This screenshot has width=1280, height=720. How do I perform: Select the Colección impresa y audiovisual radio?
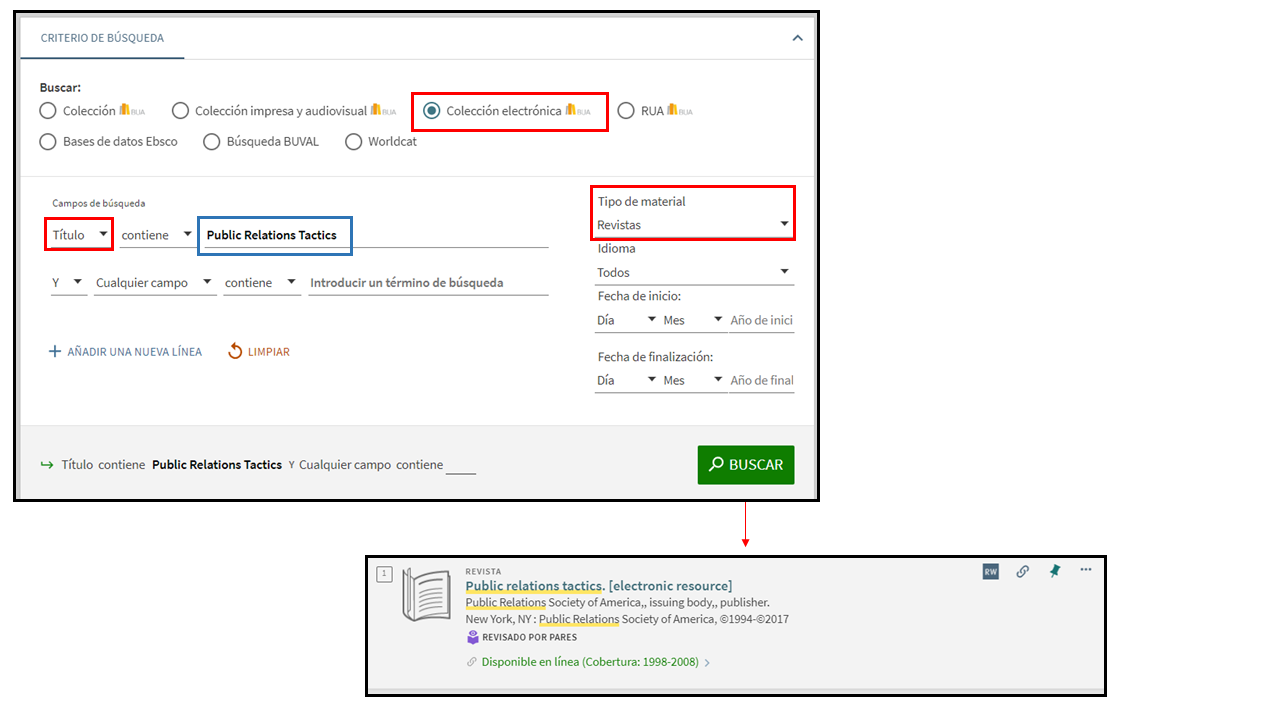(180, 111)
